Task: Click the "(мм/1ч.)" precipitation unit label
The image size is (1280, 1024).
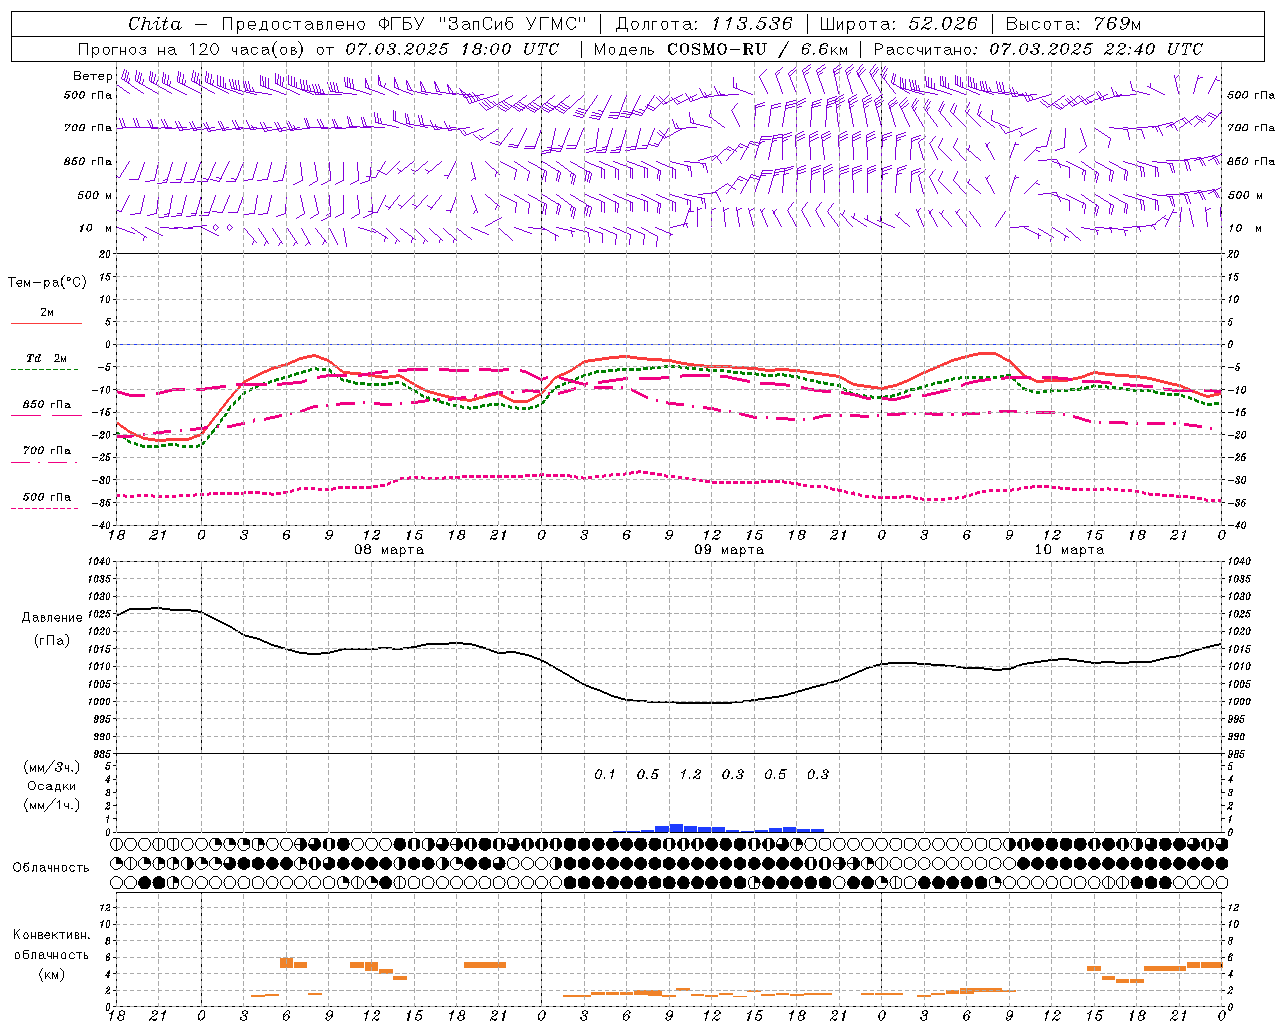Action: (x=52, y=805)
